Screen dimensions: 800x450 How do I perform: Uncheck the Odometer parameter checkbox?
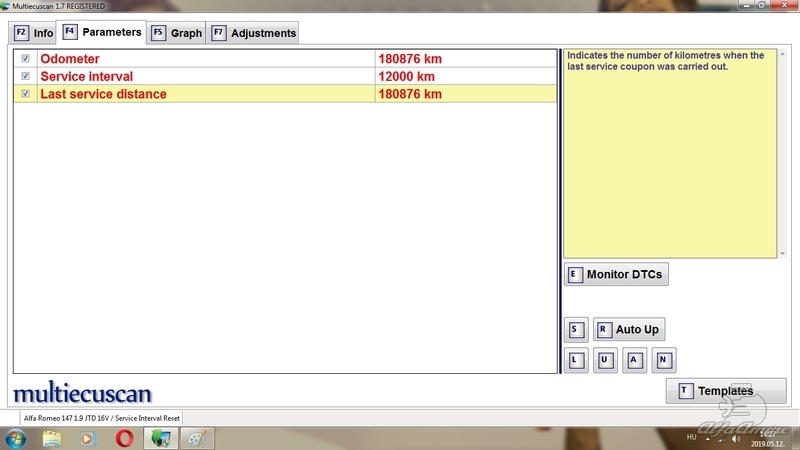coord(26,58)
